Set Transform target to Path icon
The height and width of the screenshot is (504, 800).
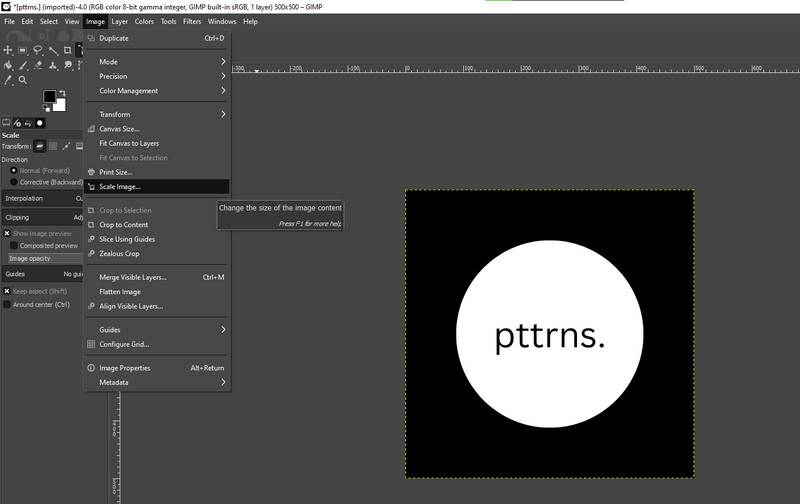click(66, 146)
